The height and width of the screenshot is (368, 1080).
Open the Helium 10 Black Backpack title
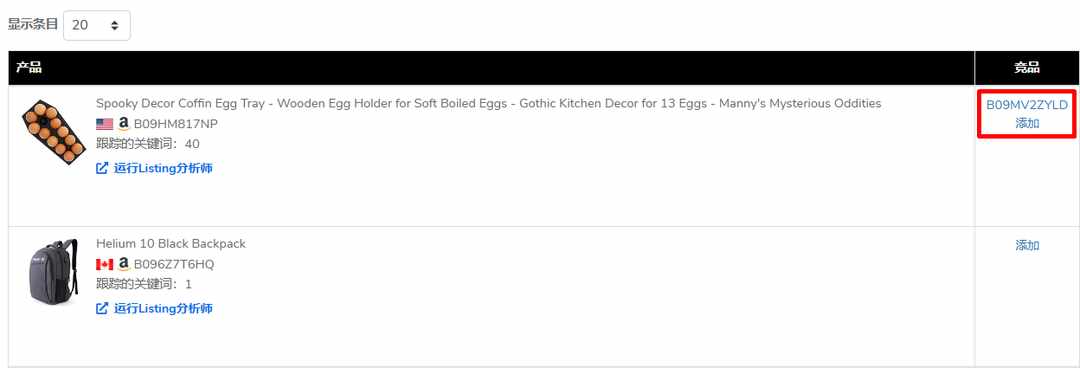pyautogui.click(x=171, y=244)
